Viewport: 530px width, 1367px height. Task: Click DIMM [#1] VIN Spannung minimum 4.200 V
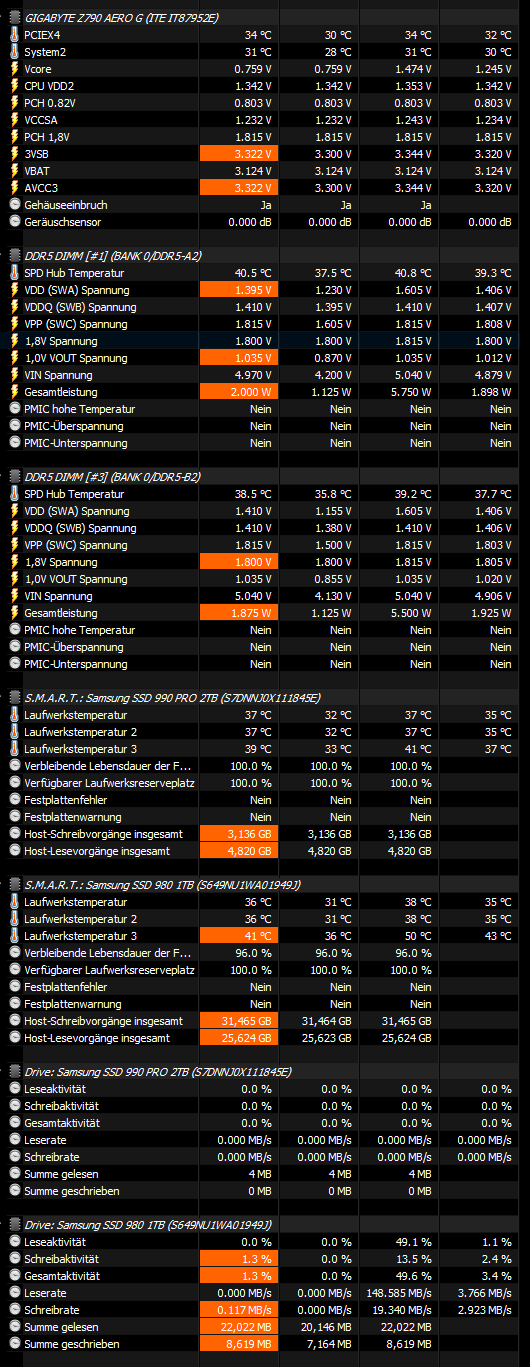[334, 375]
